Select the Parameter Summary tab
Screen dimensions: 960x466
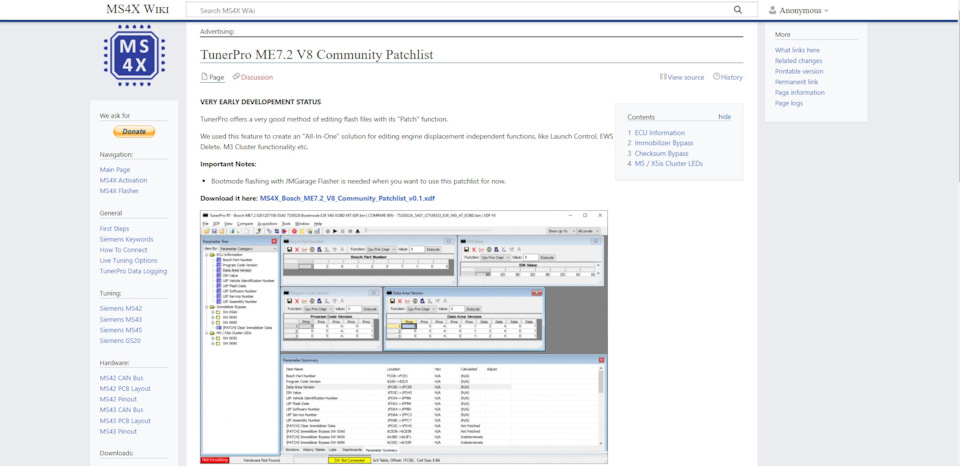[x=381, y=449]
